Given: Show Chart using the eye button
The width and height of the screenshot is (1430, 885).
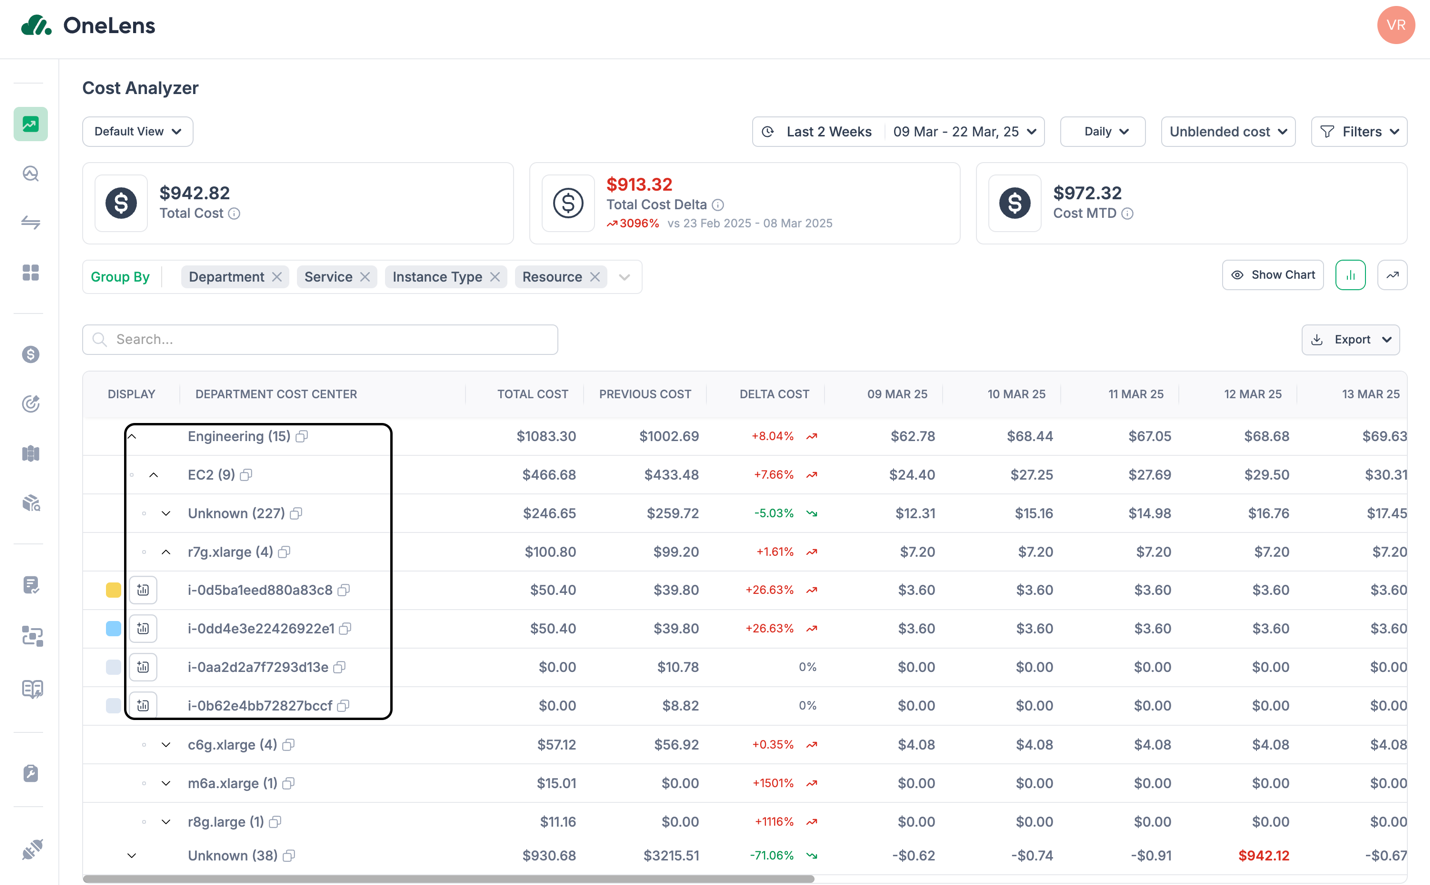Looking at the screenshot, I should coord(1272,275).
